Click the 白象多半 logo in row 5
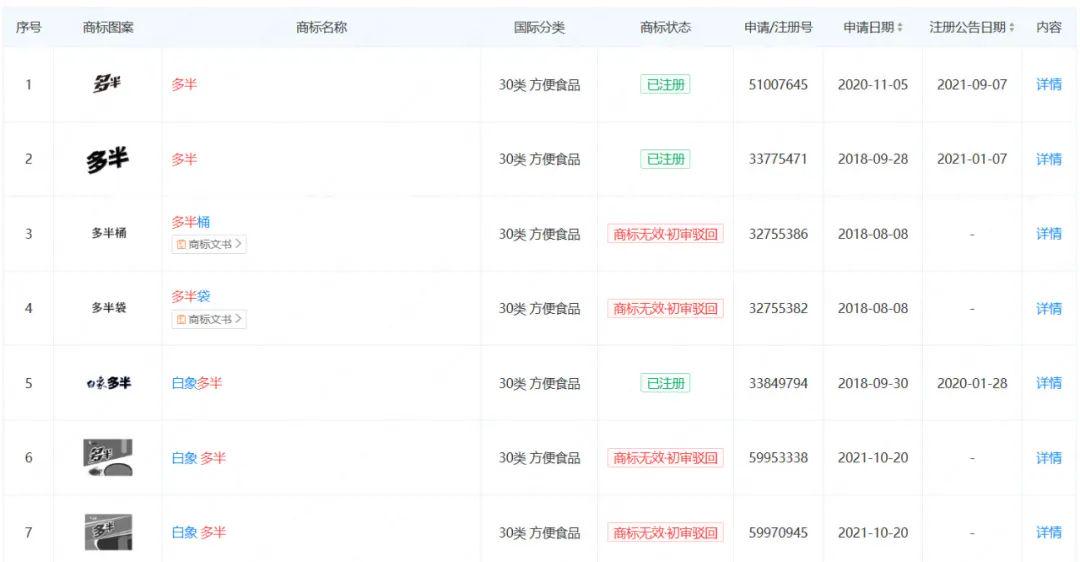This screenshot has height=562, width=1080. coord(107,383)
